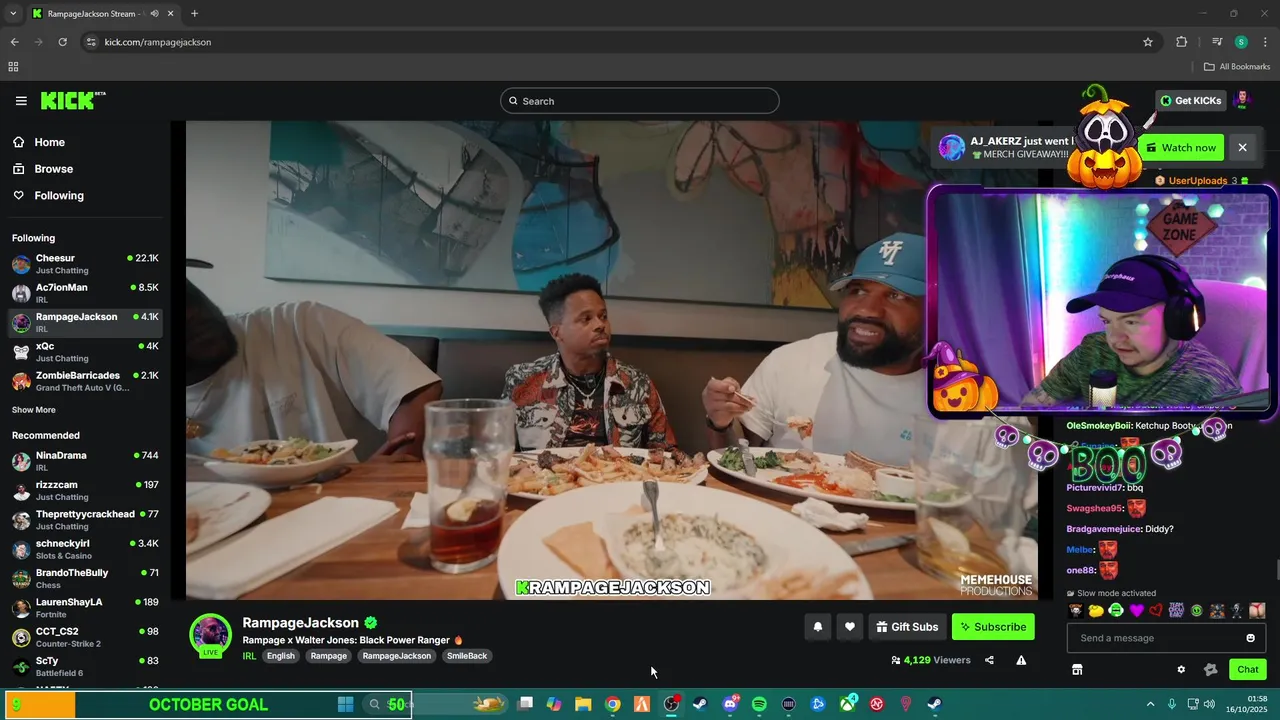
Task: Open the Cheesur channel
Action: pyautogui.click(x=85, y=264)
